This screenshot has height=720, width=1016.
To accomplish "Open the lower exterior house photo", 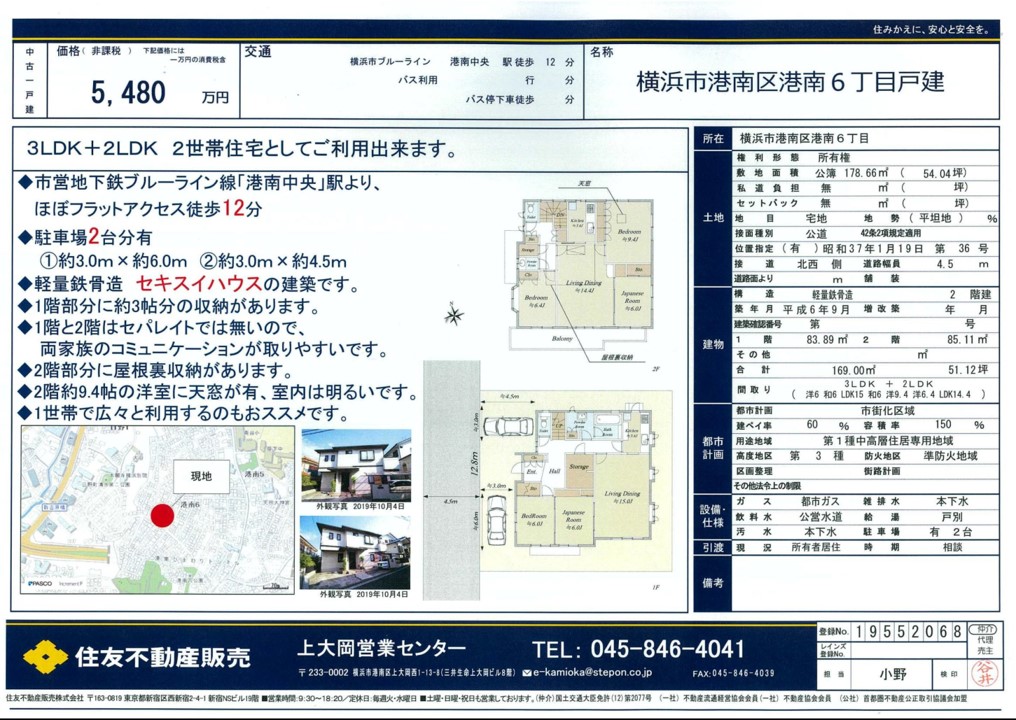I will click(356, 551).
